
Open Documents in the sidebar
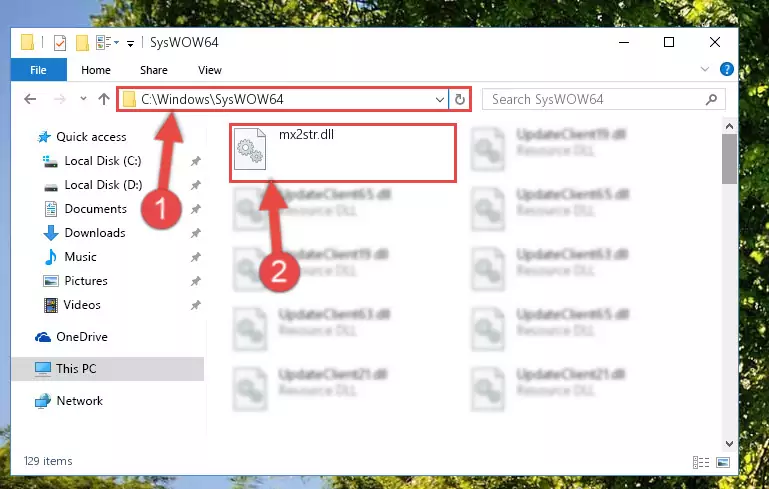[x=96, y=209]
